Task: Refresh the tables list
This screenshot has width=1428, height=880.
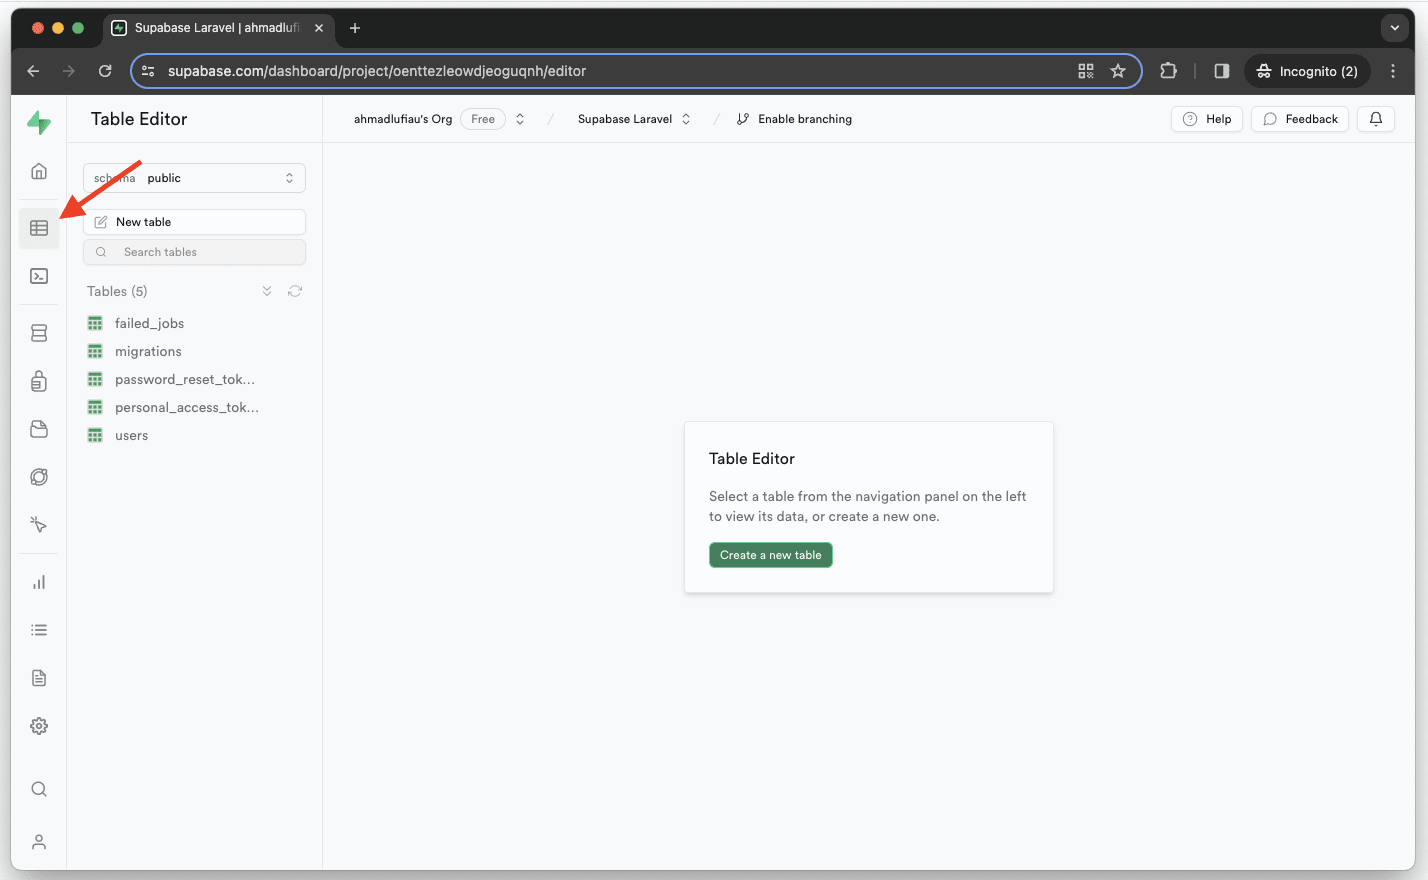Action: point(295,291)
